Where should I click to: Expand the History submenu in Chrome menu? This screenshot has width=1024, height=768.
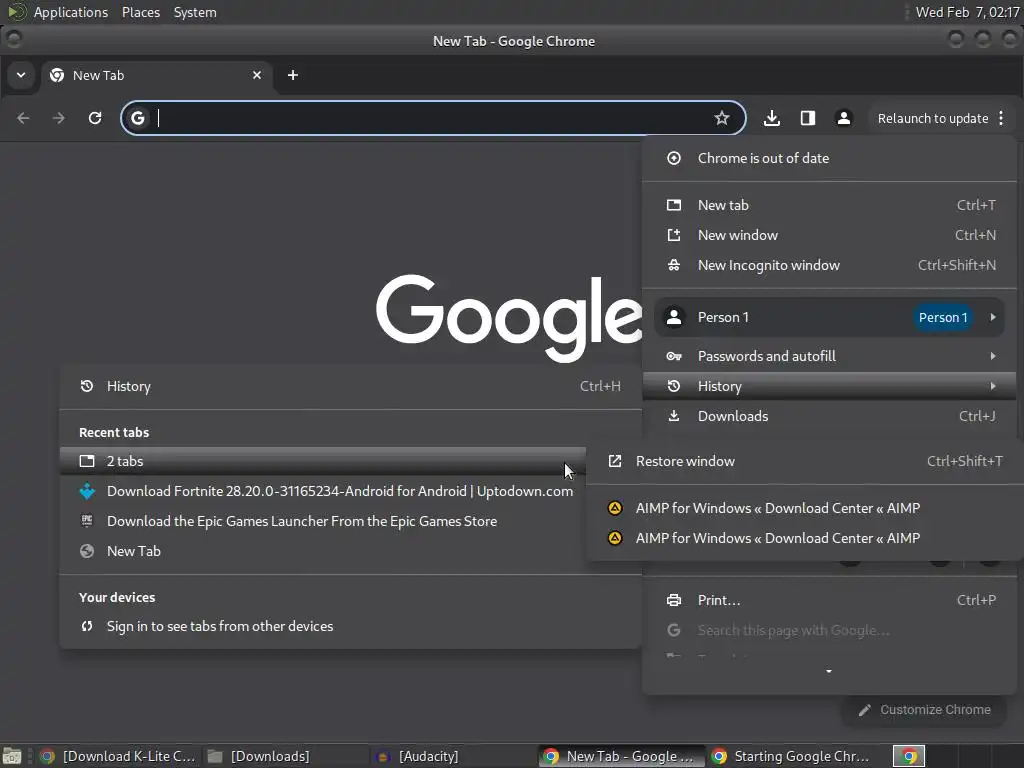click(829, 387)
